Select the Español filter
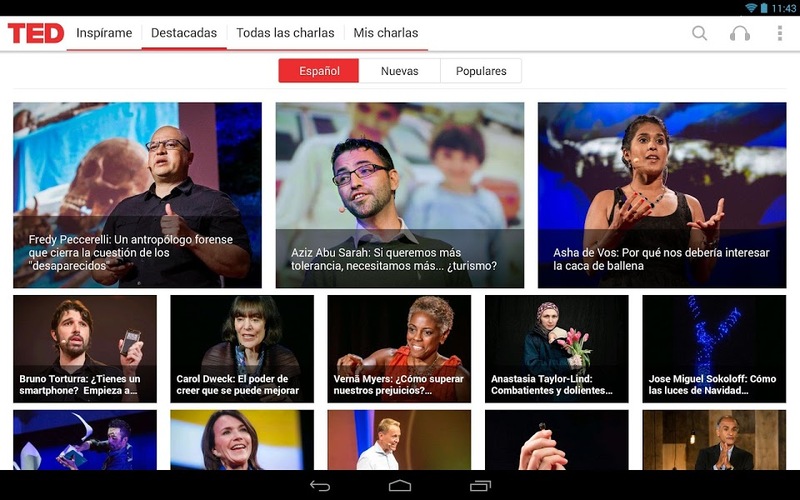The width and height of the screenshot is (800, 500). coord(319,71)
